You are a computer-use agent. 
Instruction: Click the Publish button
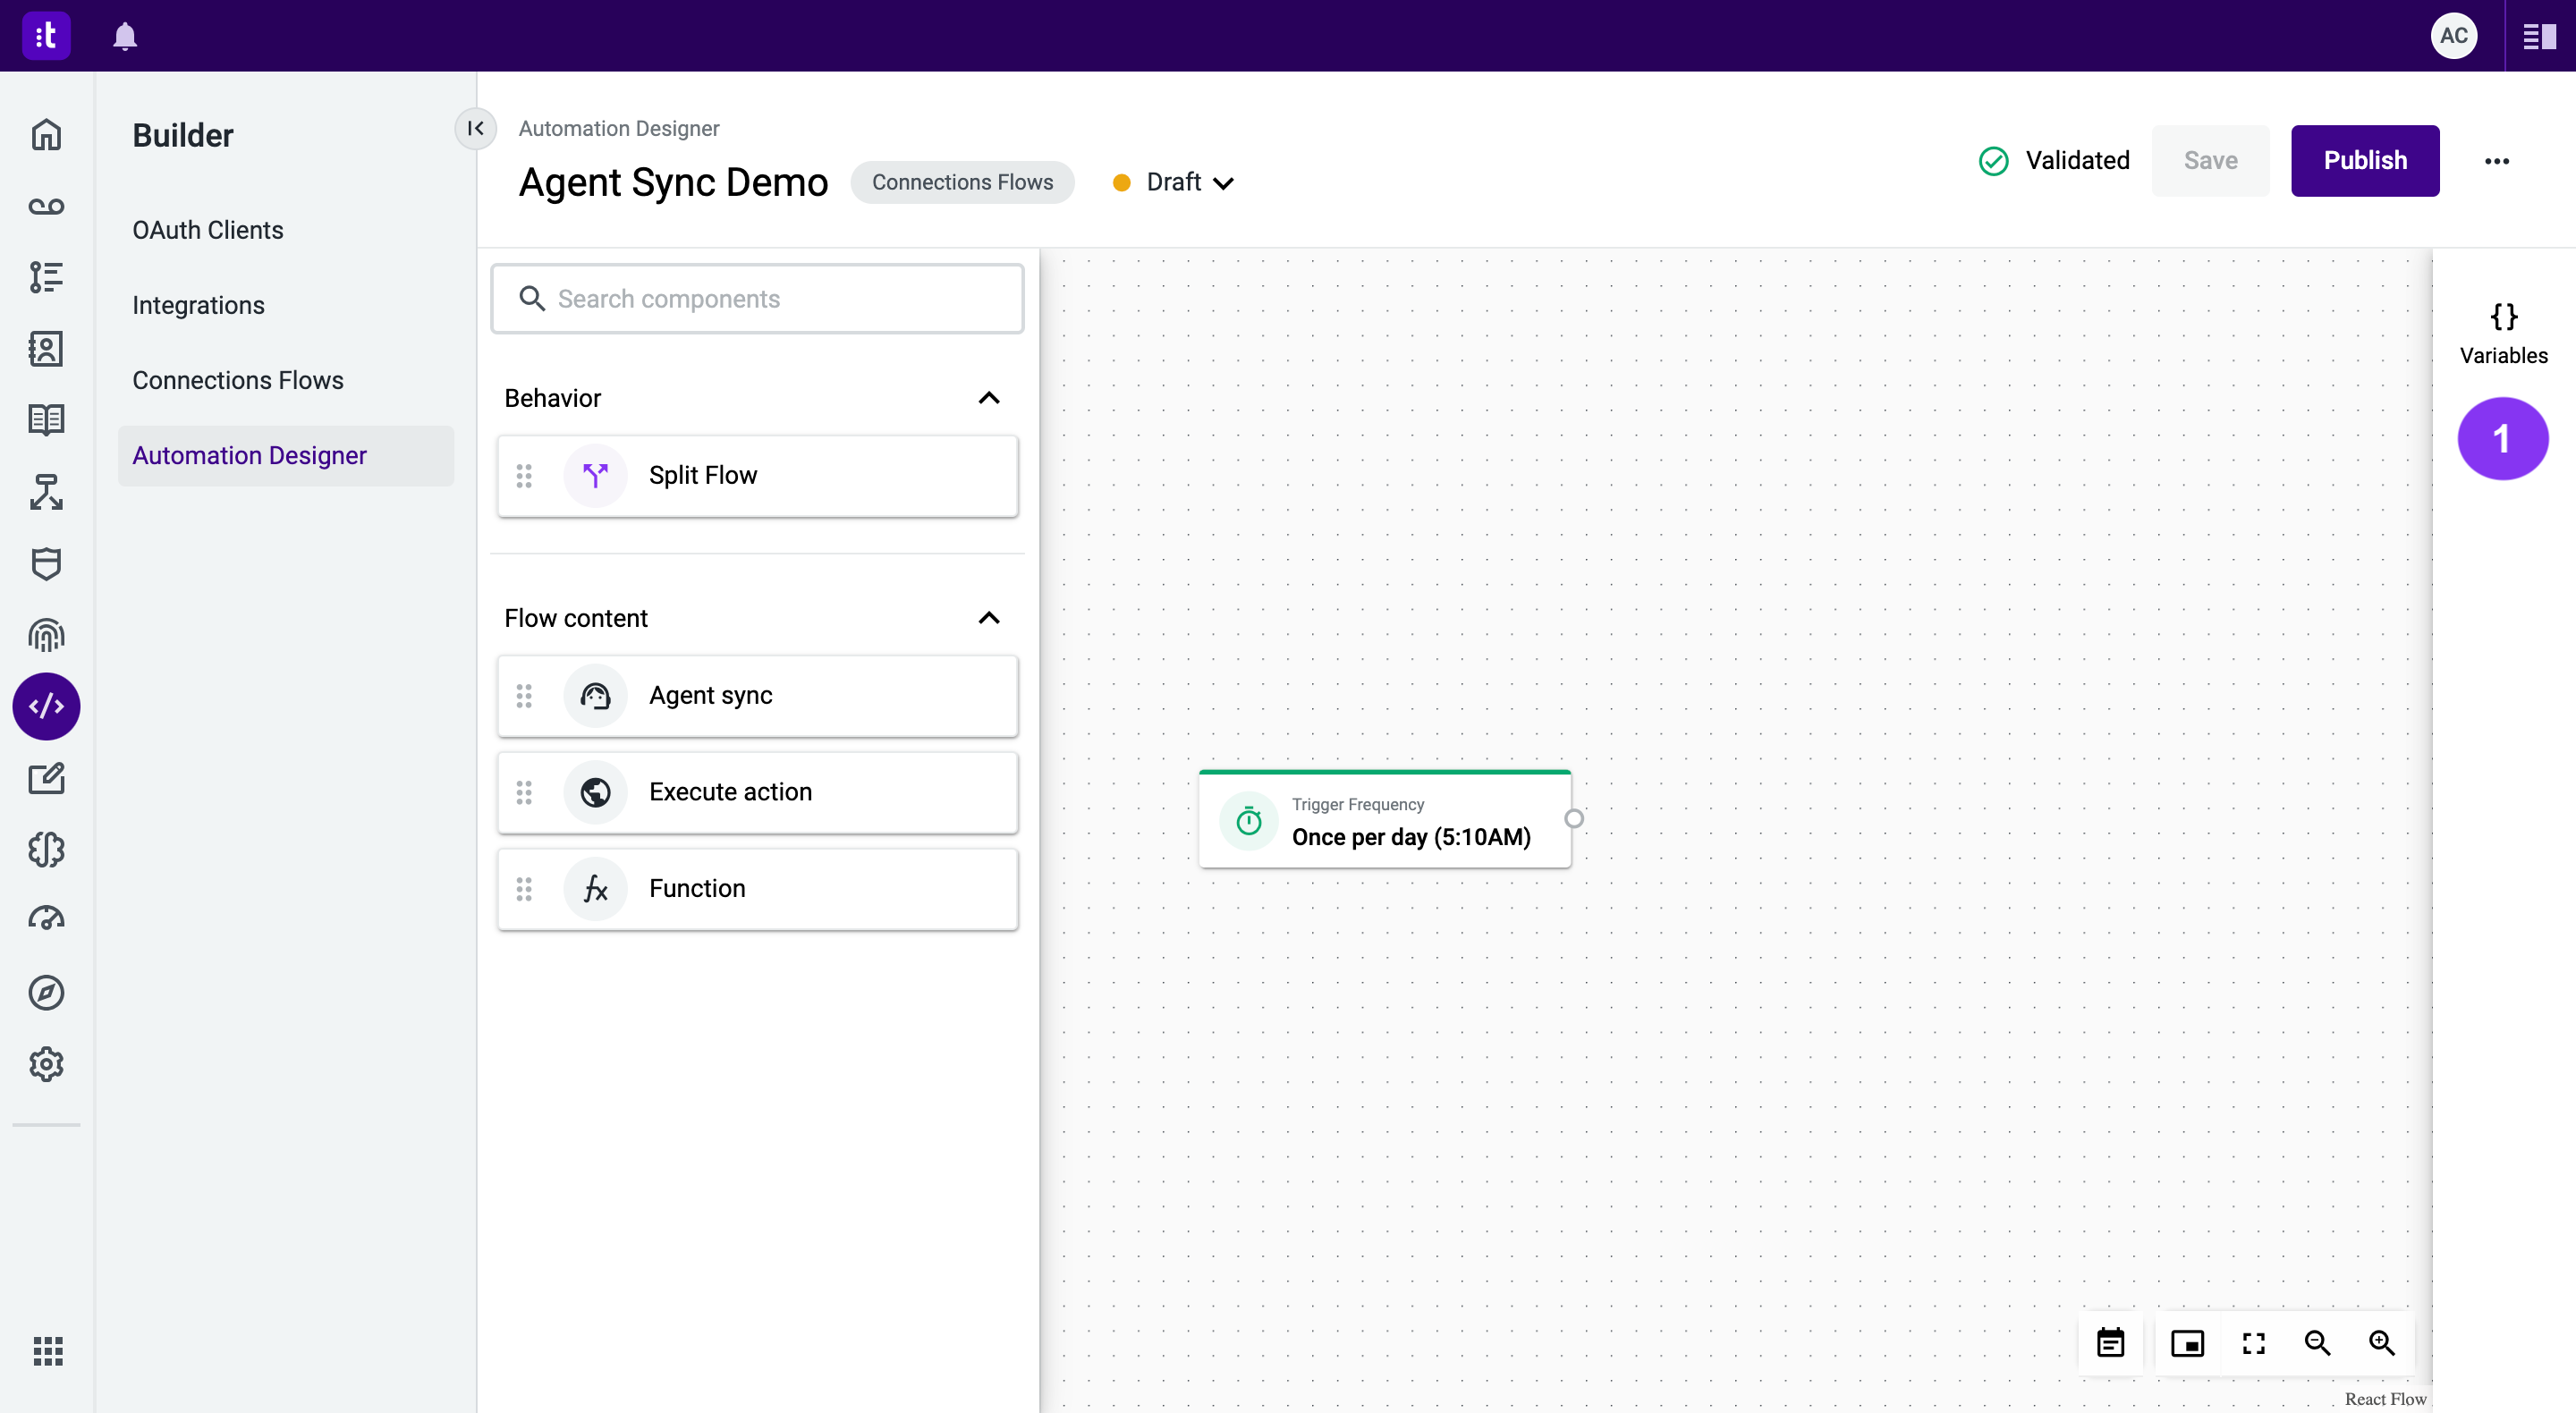(2365, 161)
